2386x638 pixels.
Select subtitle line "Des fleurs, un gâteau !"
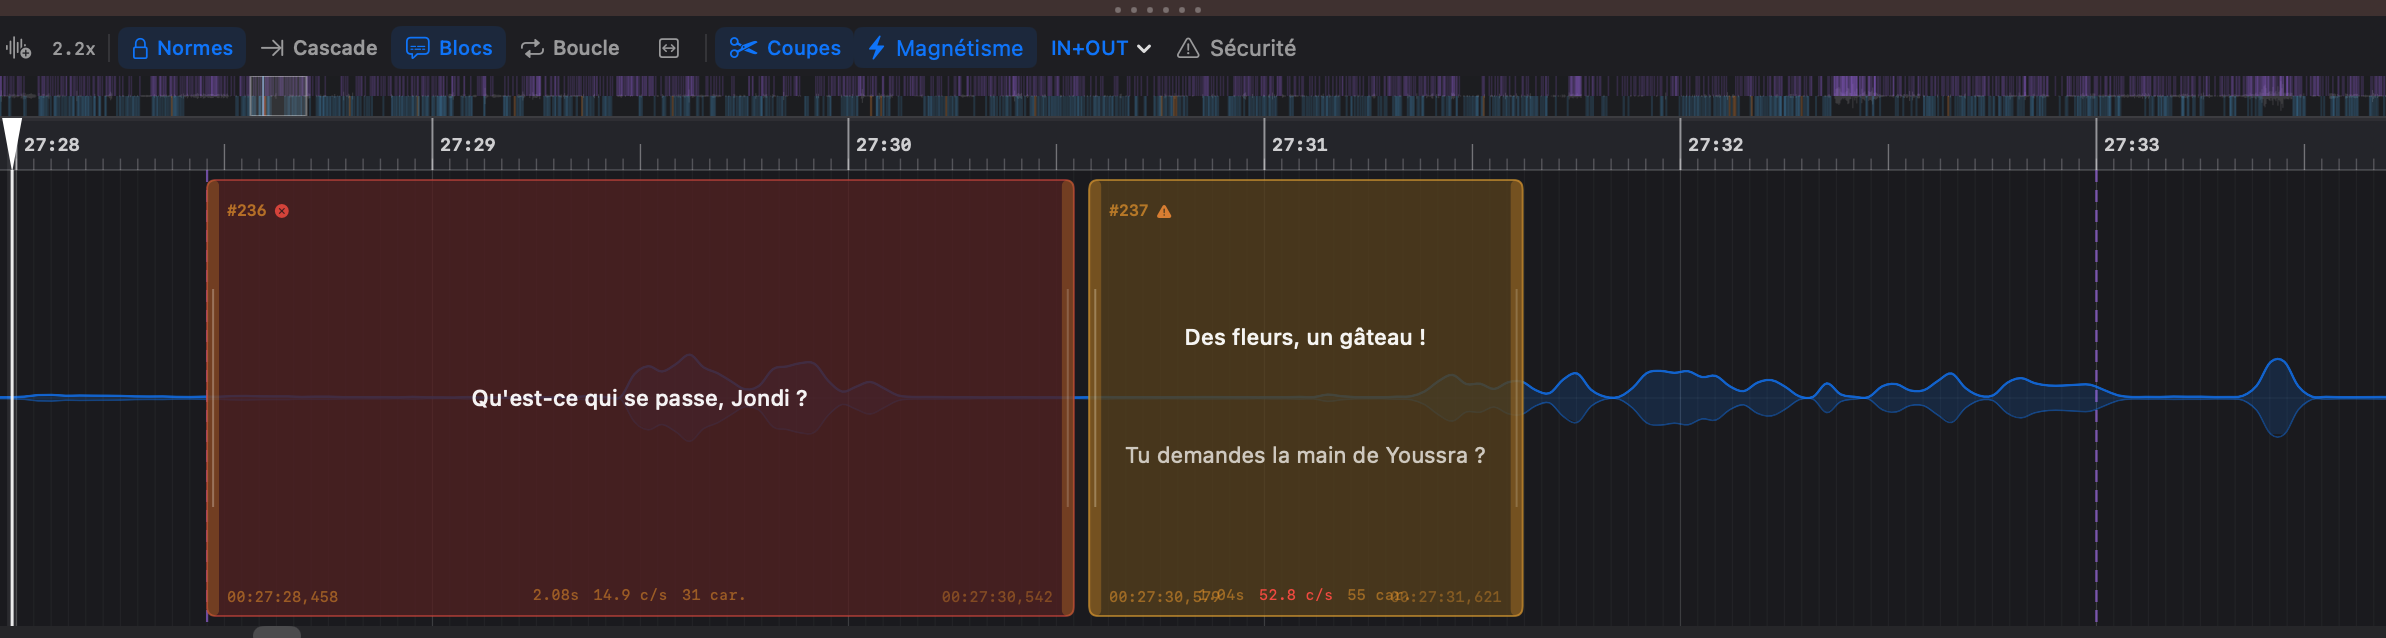click(x=1305, y=337)
